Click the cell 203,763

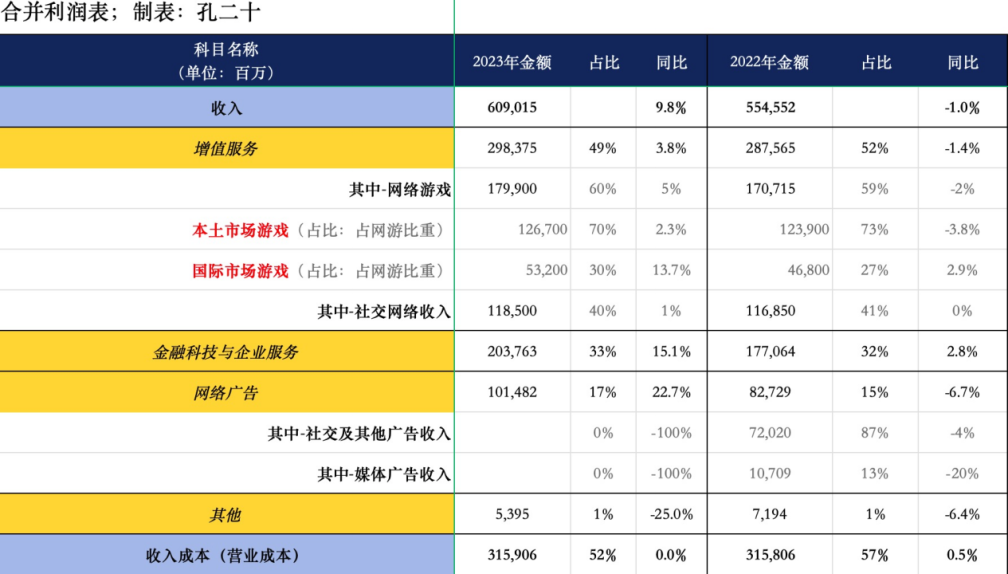[x=512, y=352]
